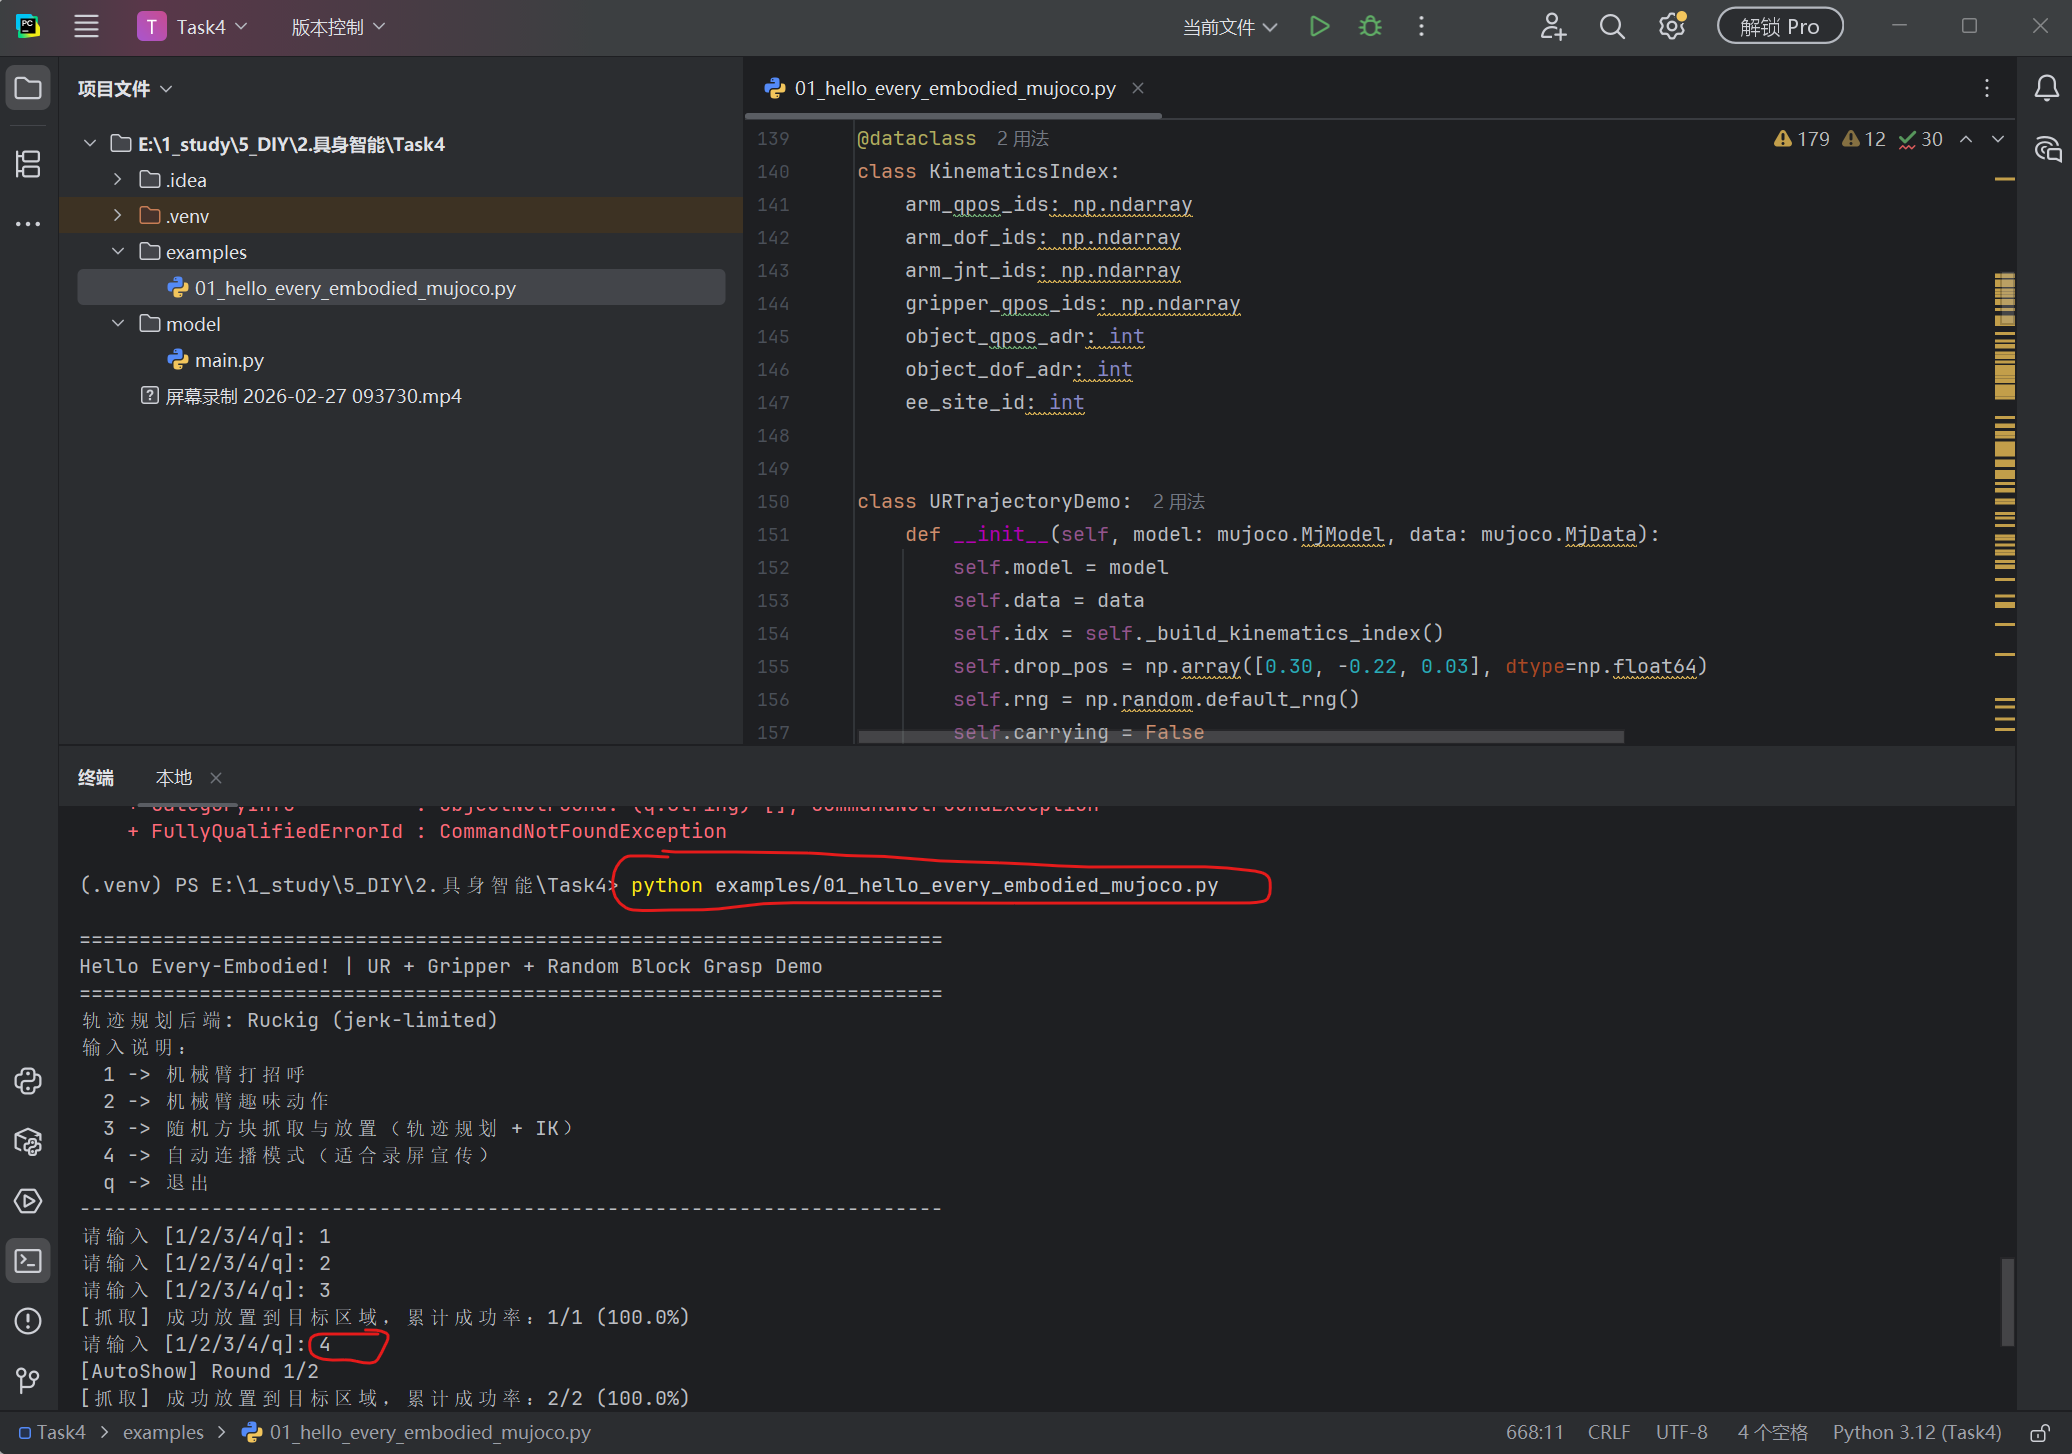Expand the .idea folder
Image resolution: width=2072 pixels, height=1454 pixels.
coord(118,180)
